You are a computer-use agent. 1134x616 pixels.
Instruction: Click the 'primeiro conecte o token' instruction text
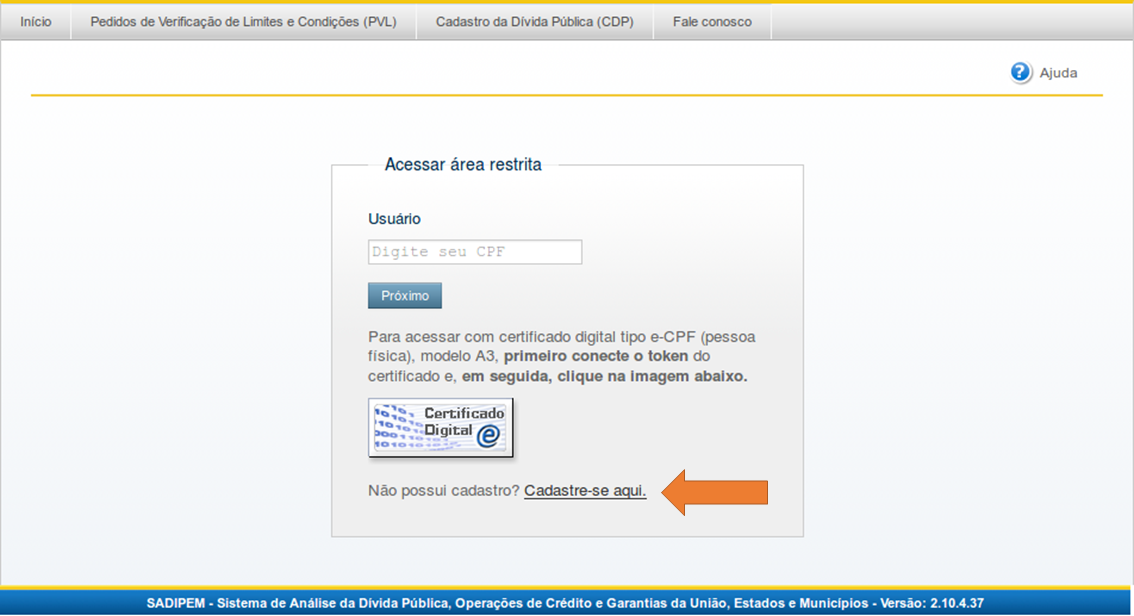(596, 356)
